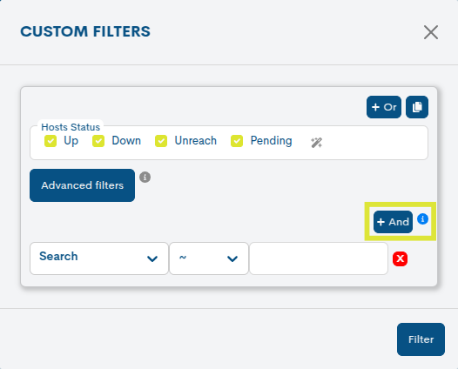This screenshot has width=458, height=369.
Task: Open the Search field dropdown
Action: (x=99, y=258)
